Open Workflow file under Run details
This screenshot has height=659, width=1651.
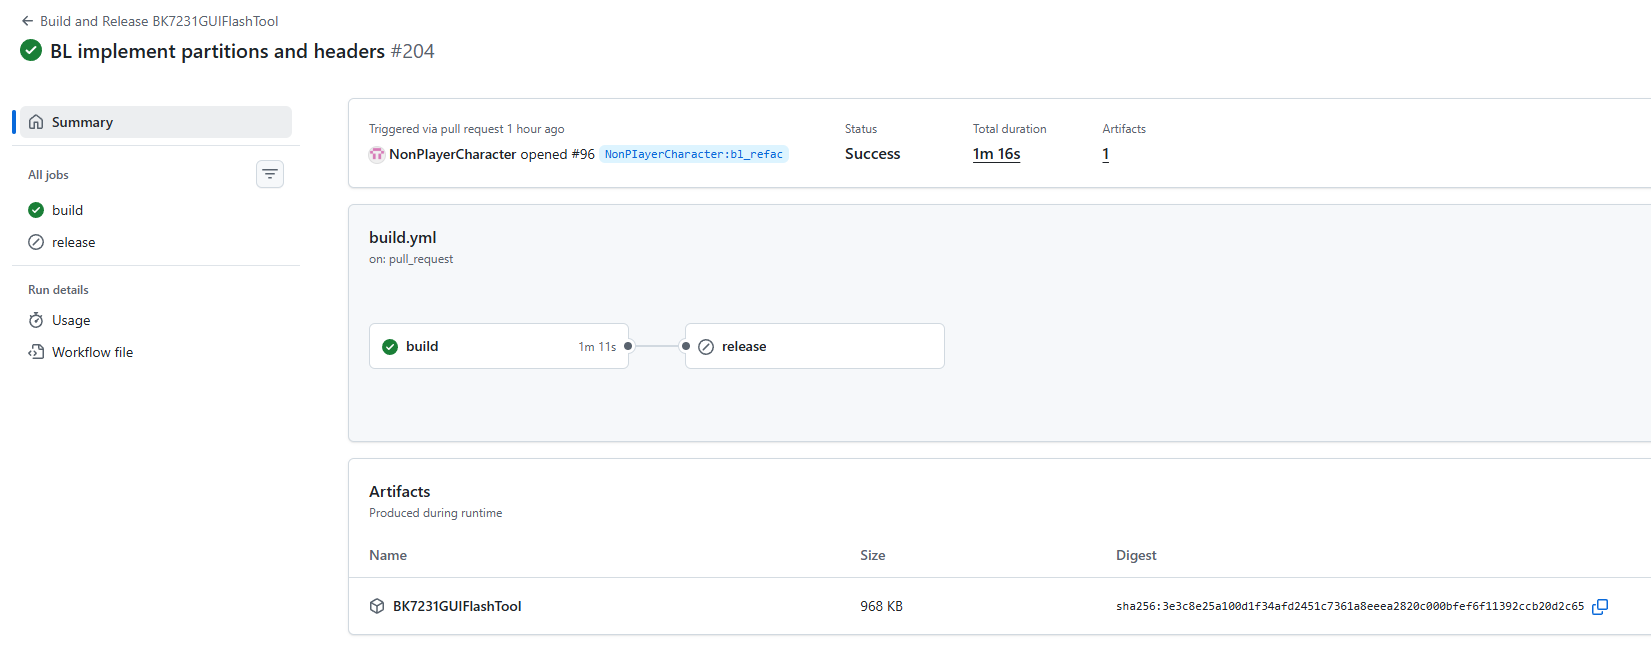coord(156,352)
